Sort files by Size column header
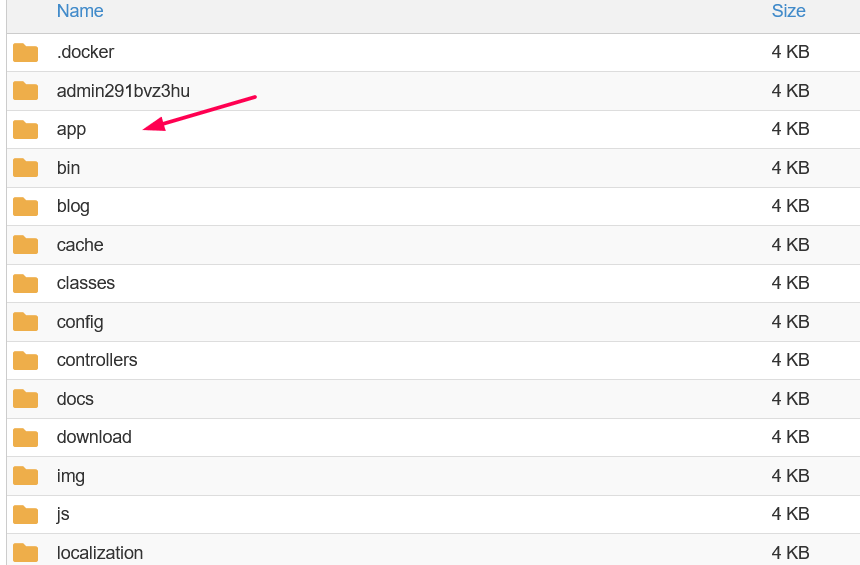Screen dimensions: 860x565 click(788, 11)
